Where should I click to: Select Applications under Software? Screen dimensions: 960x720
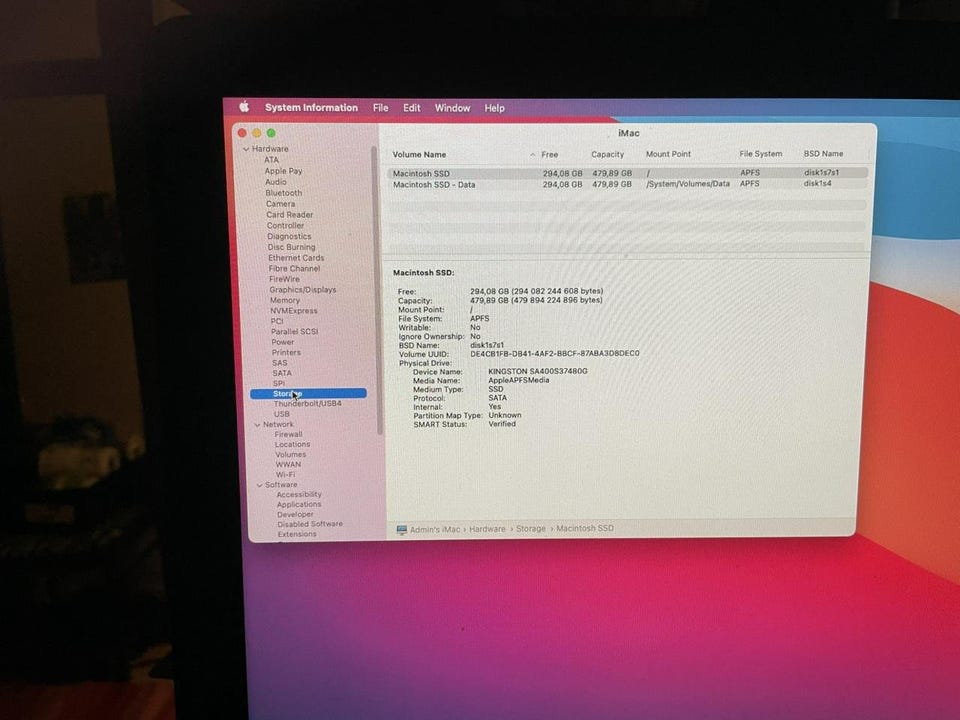point(299,504)
